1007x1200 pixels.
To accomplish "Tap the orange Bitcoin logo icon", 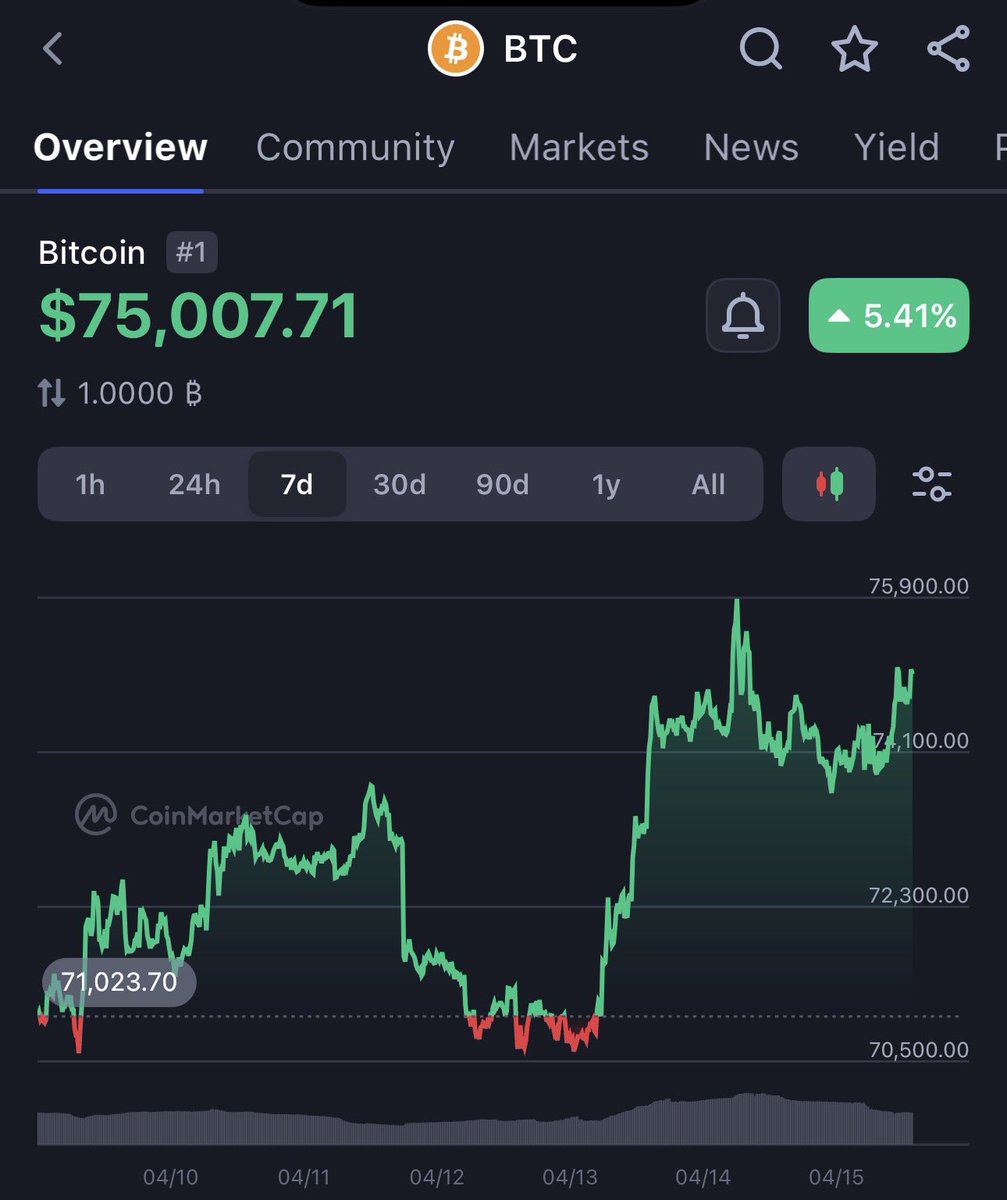I will coord(455,49).
